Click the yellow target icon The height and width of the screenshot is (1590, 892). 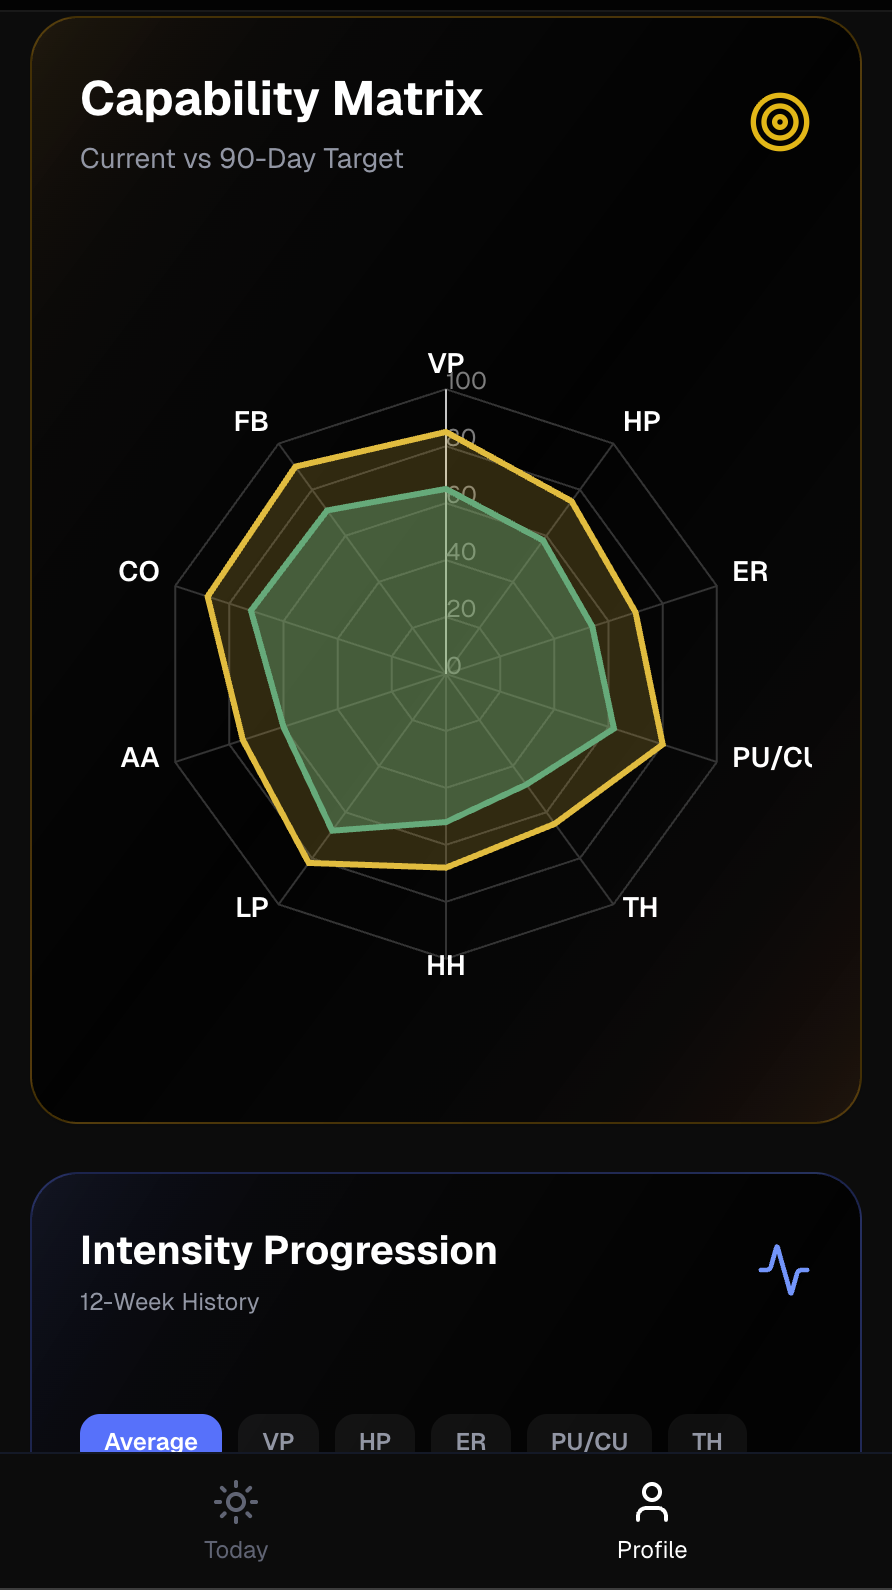tap(780, 122)
